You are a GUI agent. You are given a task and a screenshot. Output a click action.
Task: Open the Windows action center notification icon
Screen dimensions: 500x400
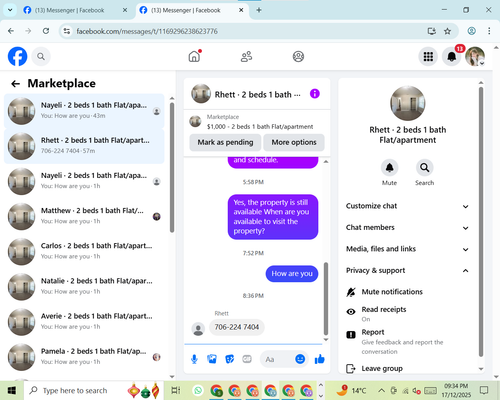coord(484,390)
